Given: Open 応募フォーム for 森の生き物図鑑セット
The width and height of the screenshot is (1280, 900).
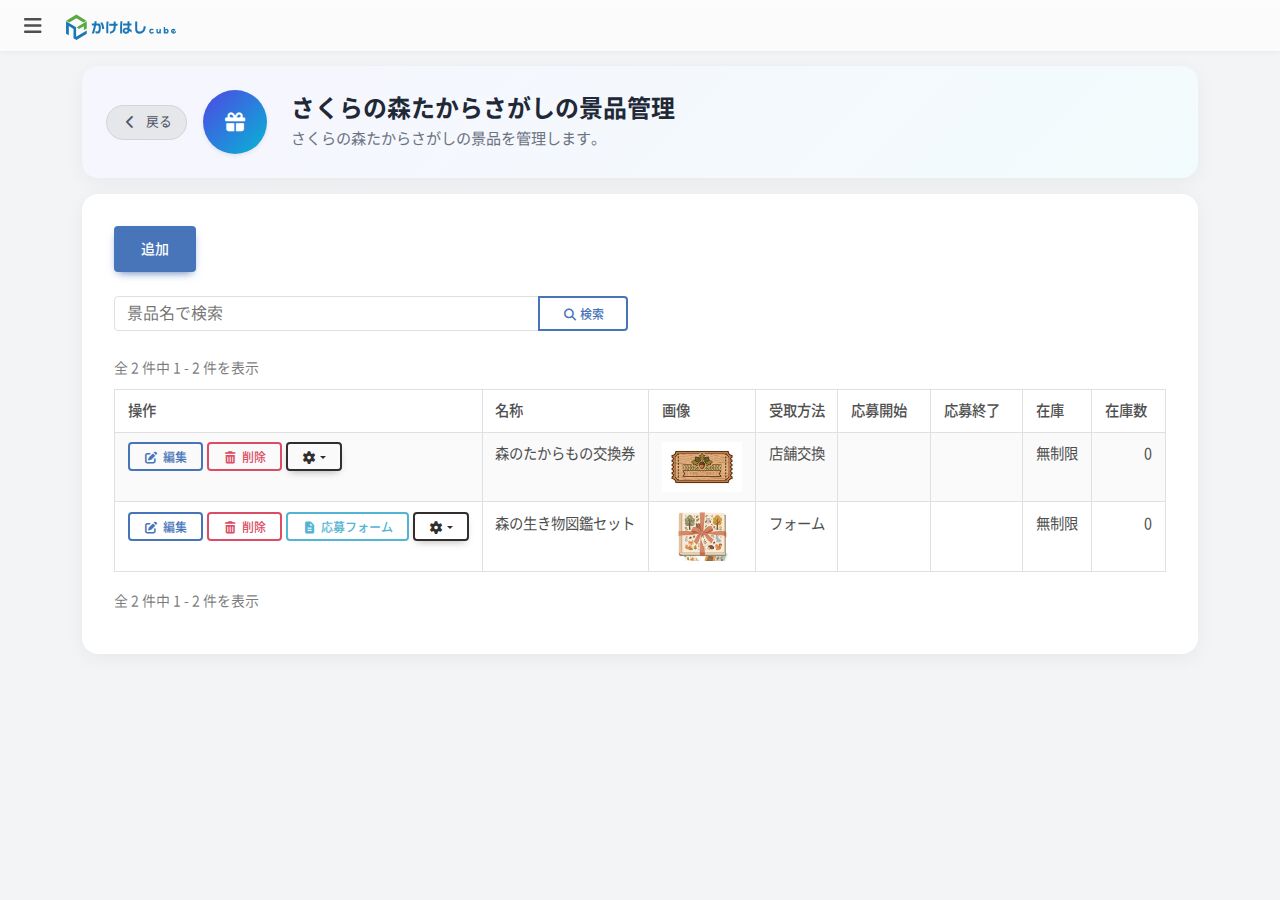Looking at the screenshot, I should tap(348, 527).
